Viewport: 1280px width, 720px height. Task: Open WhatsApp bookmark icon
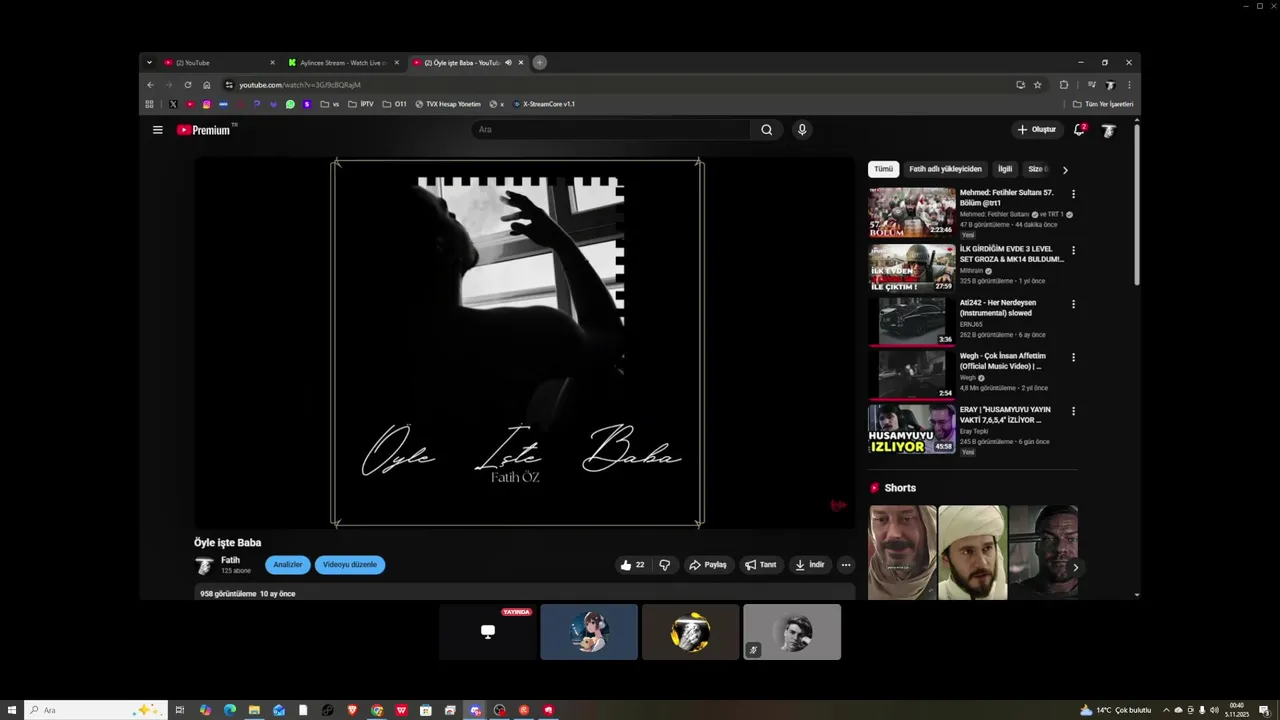coord(290,104)
